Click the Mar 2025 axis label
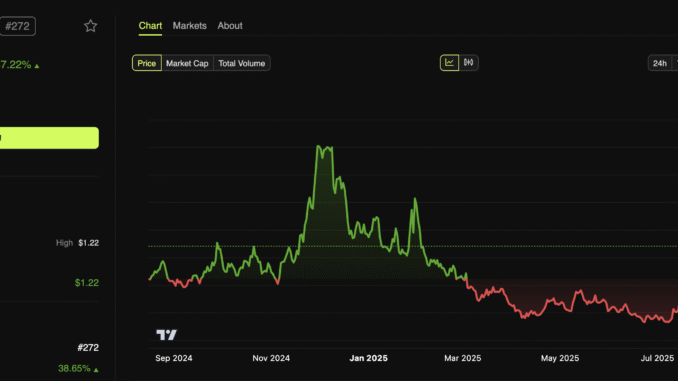 coord(462,358)
